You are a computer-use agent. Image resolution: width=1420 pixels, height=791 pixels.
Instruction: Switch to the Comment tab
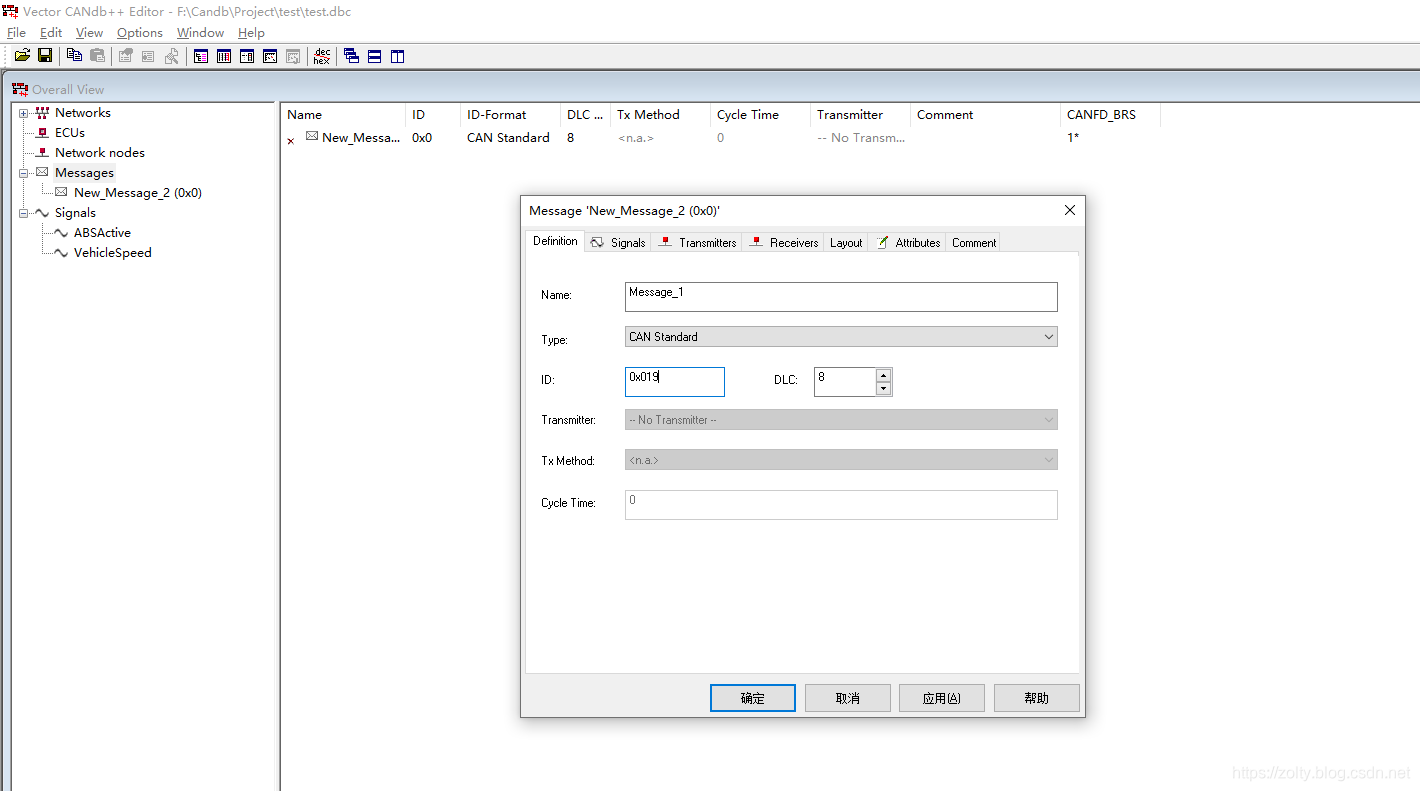coord(974,242)
